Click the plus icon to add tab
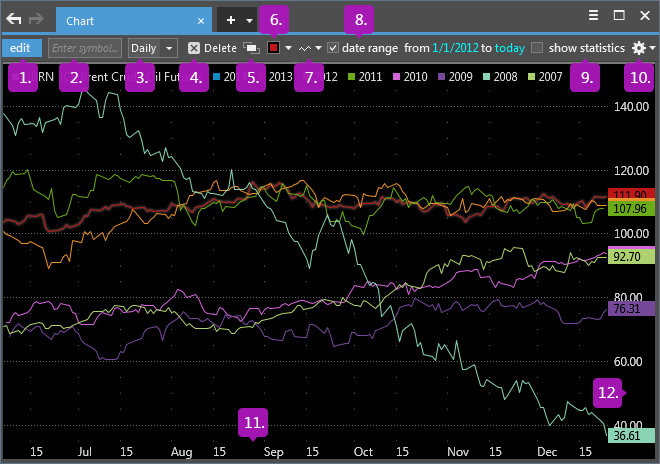 click(231, 19)
